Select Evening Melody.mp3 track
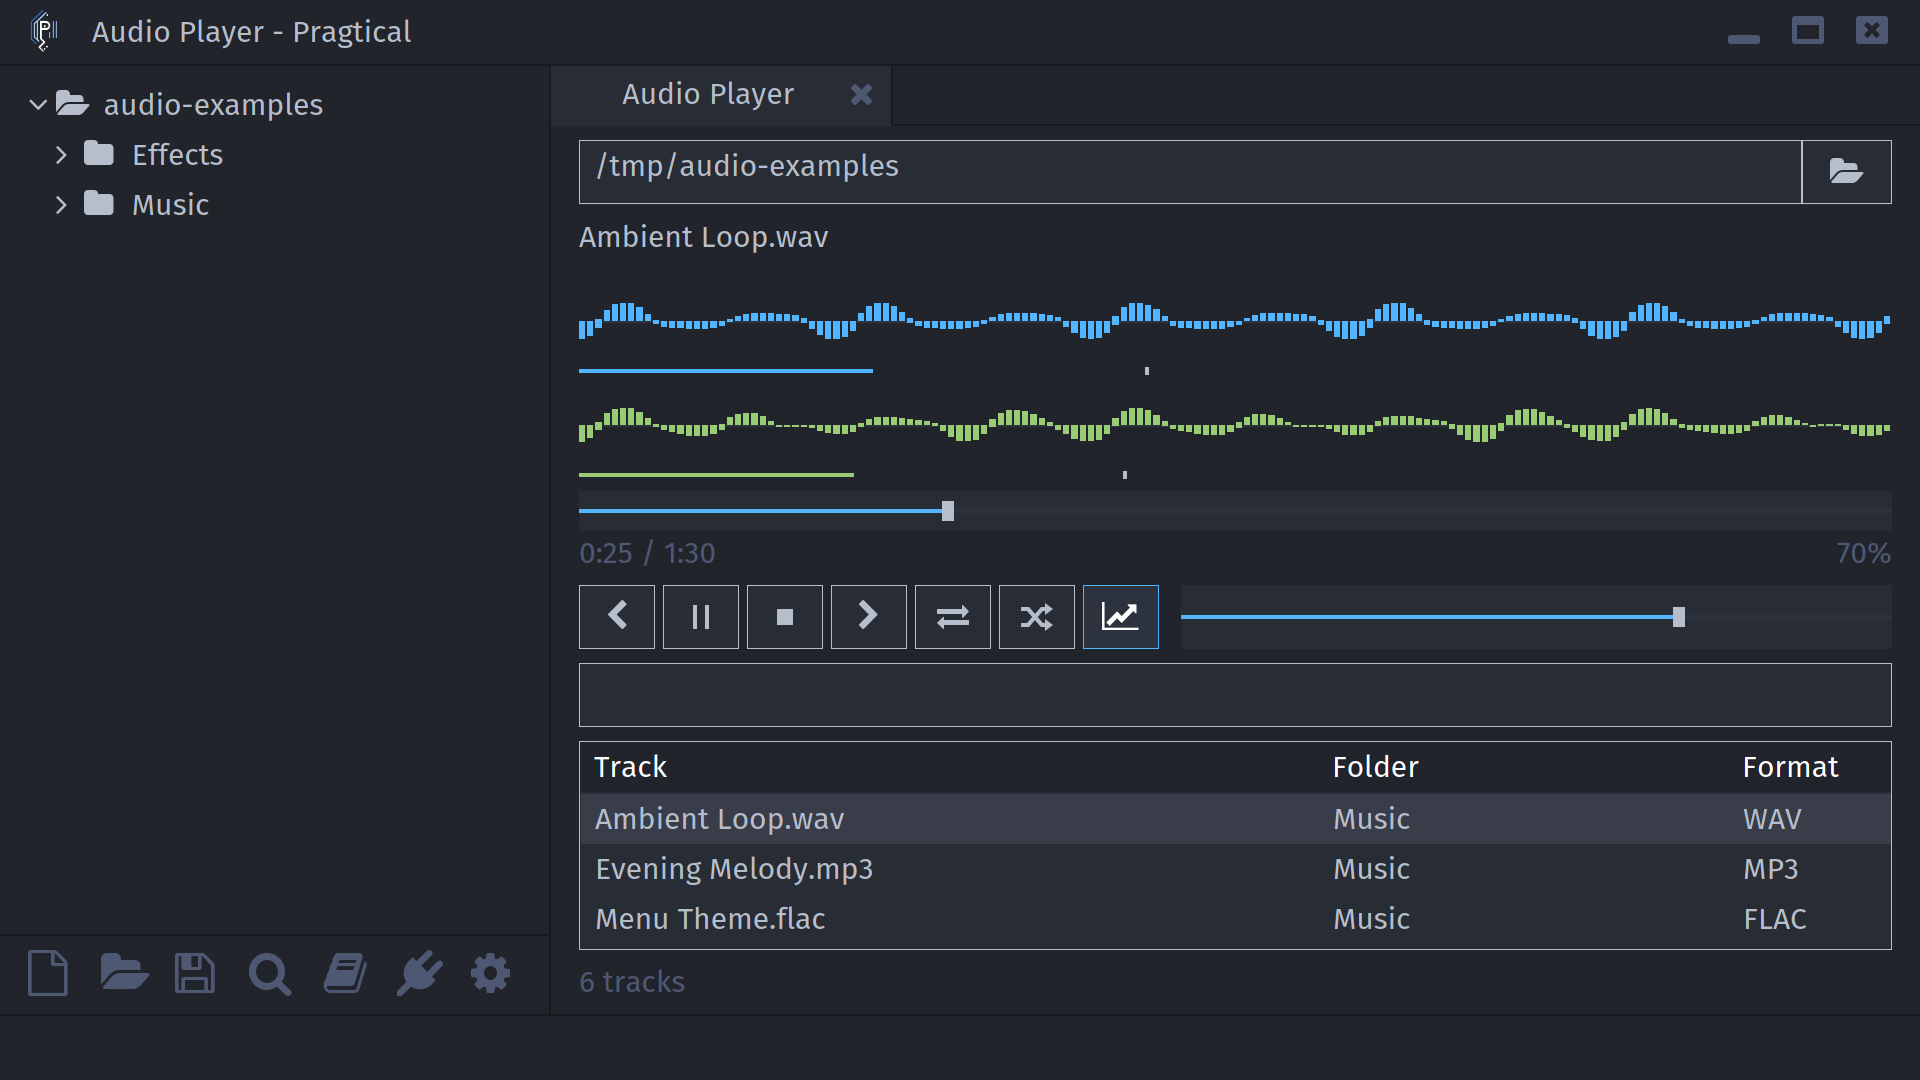1920x1080 pixels. tap(1235, 869)
